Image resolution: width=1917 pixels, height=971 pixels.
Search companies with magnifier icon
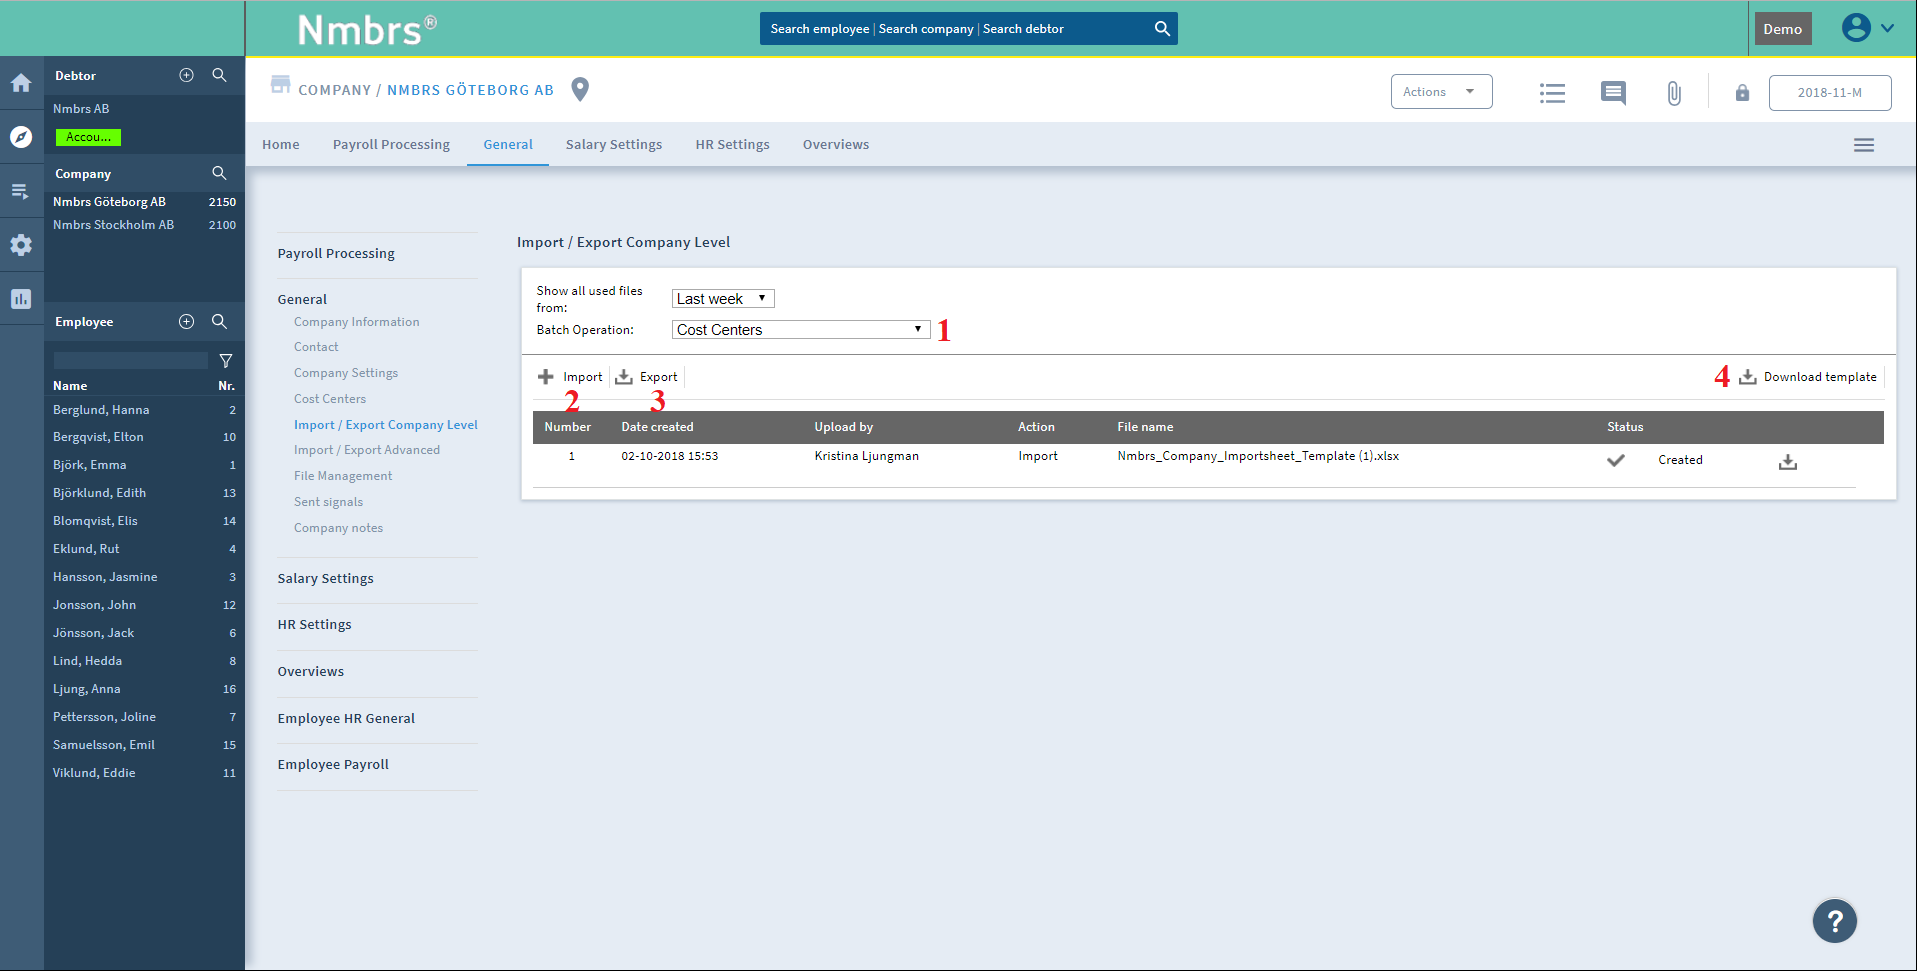coord(219,173)
